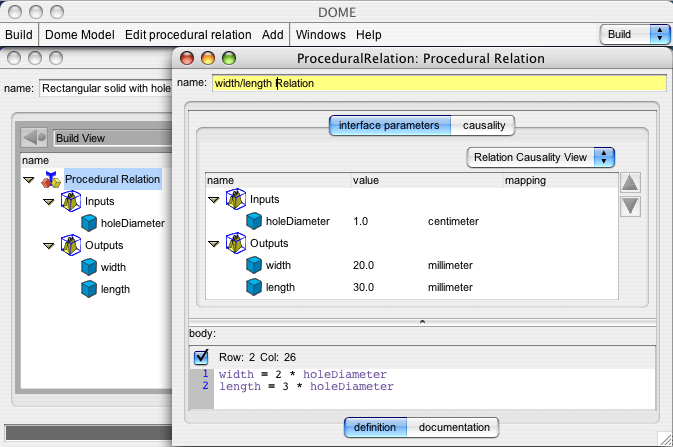Click the length cube icon in the parameters table
The height and width of the screenshot is (447, 673).
pyautogui.click(x=254, y=287)
